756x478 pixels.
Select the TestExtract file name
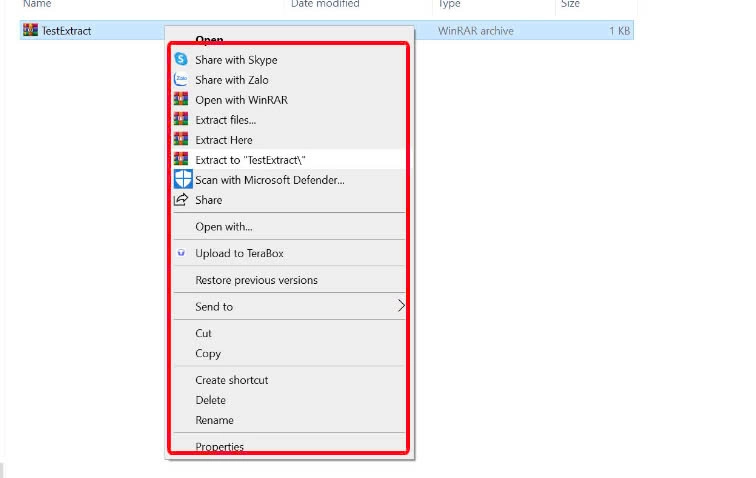pyautogui.click(x=66, y=31)
